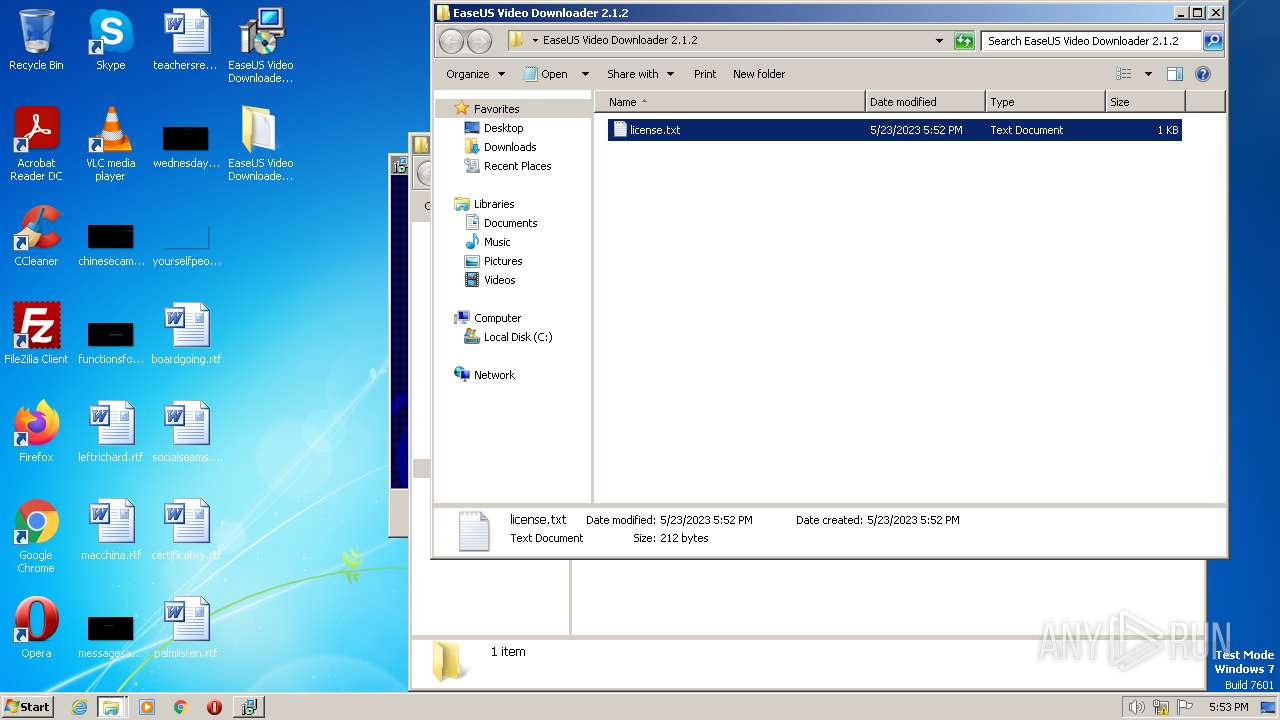Select palmlisten.rtf desktop file

click(186, 628)
